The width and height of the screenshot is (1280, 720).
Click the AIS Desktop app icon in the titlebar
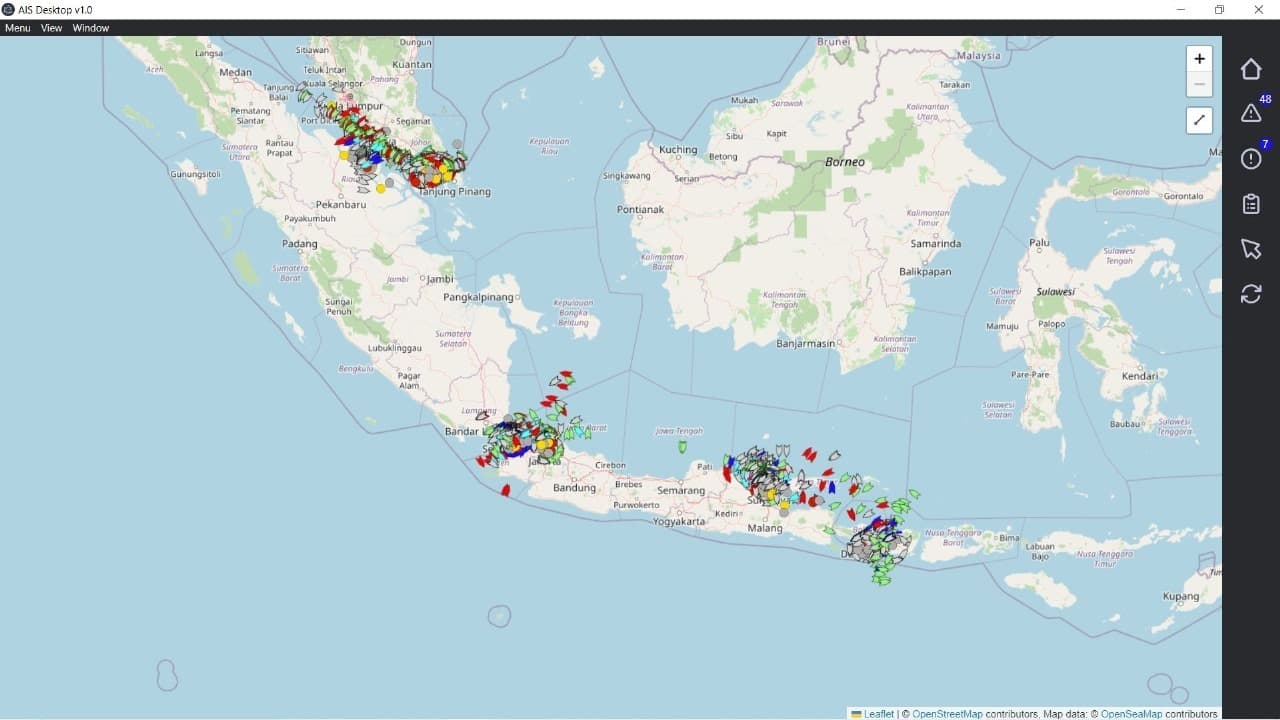8,9
